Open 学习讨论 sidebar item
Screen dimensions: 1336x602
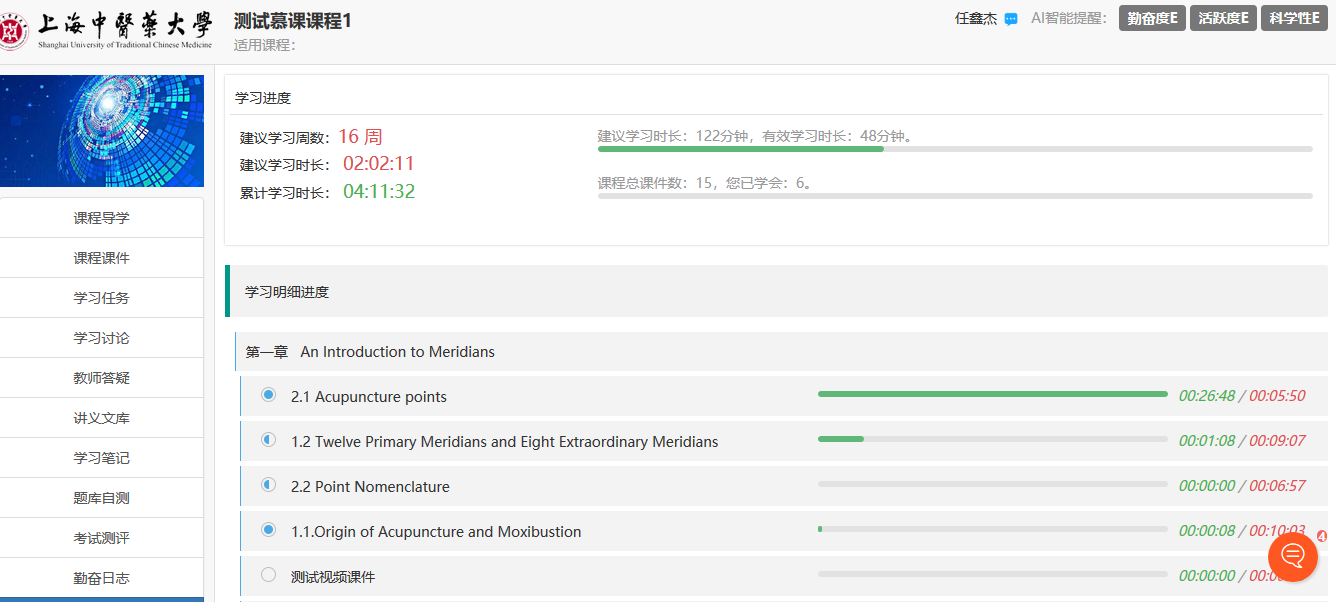tap(101, 338)
